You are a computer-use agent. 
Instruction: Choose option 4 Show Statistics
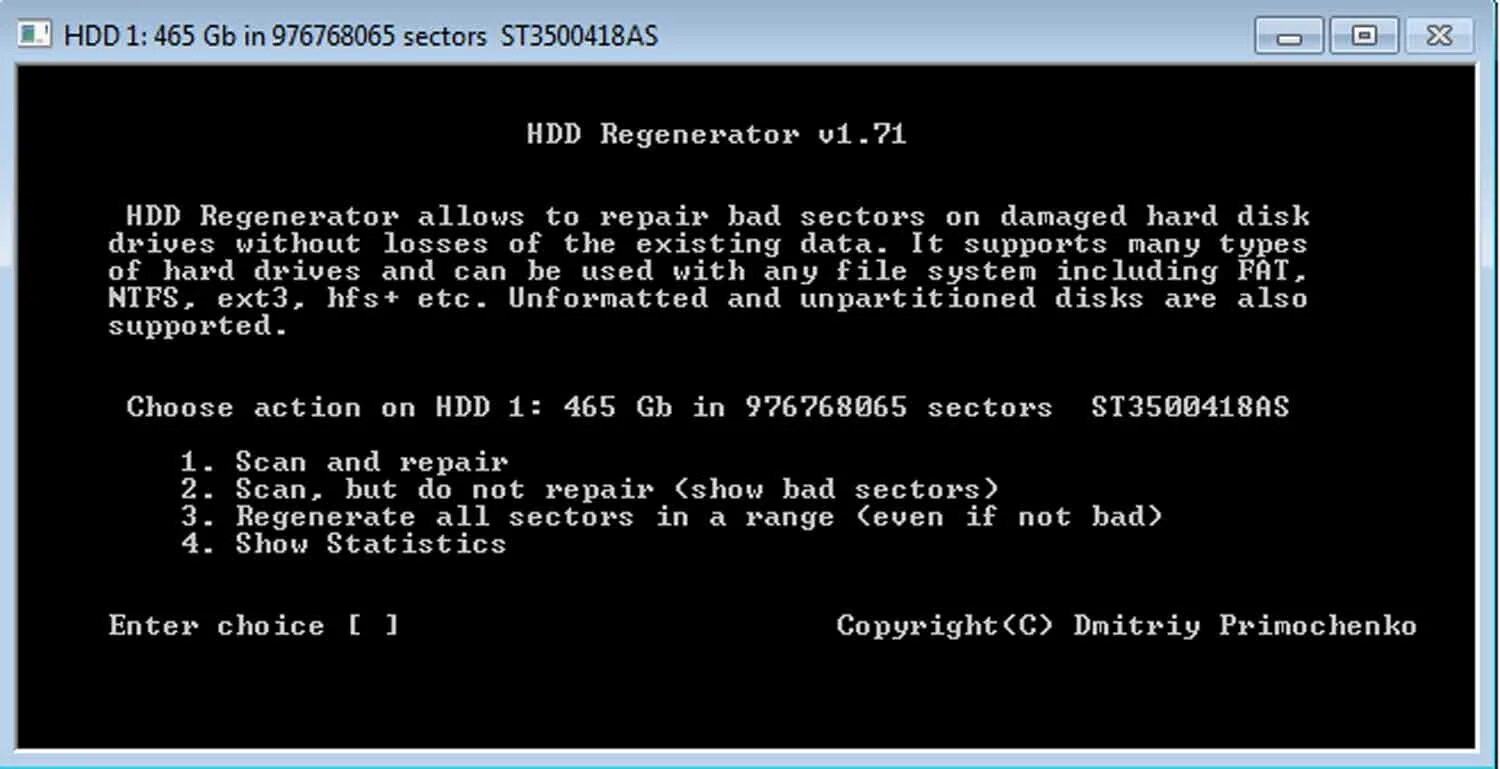(343, 544)
